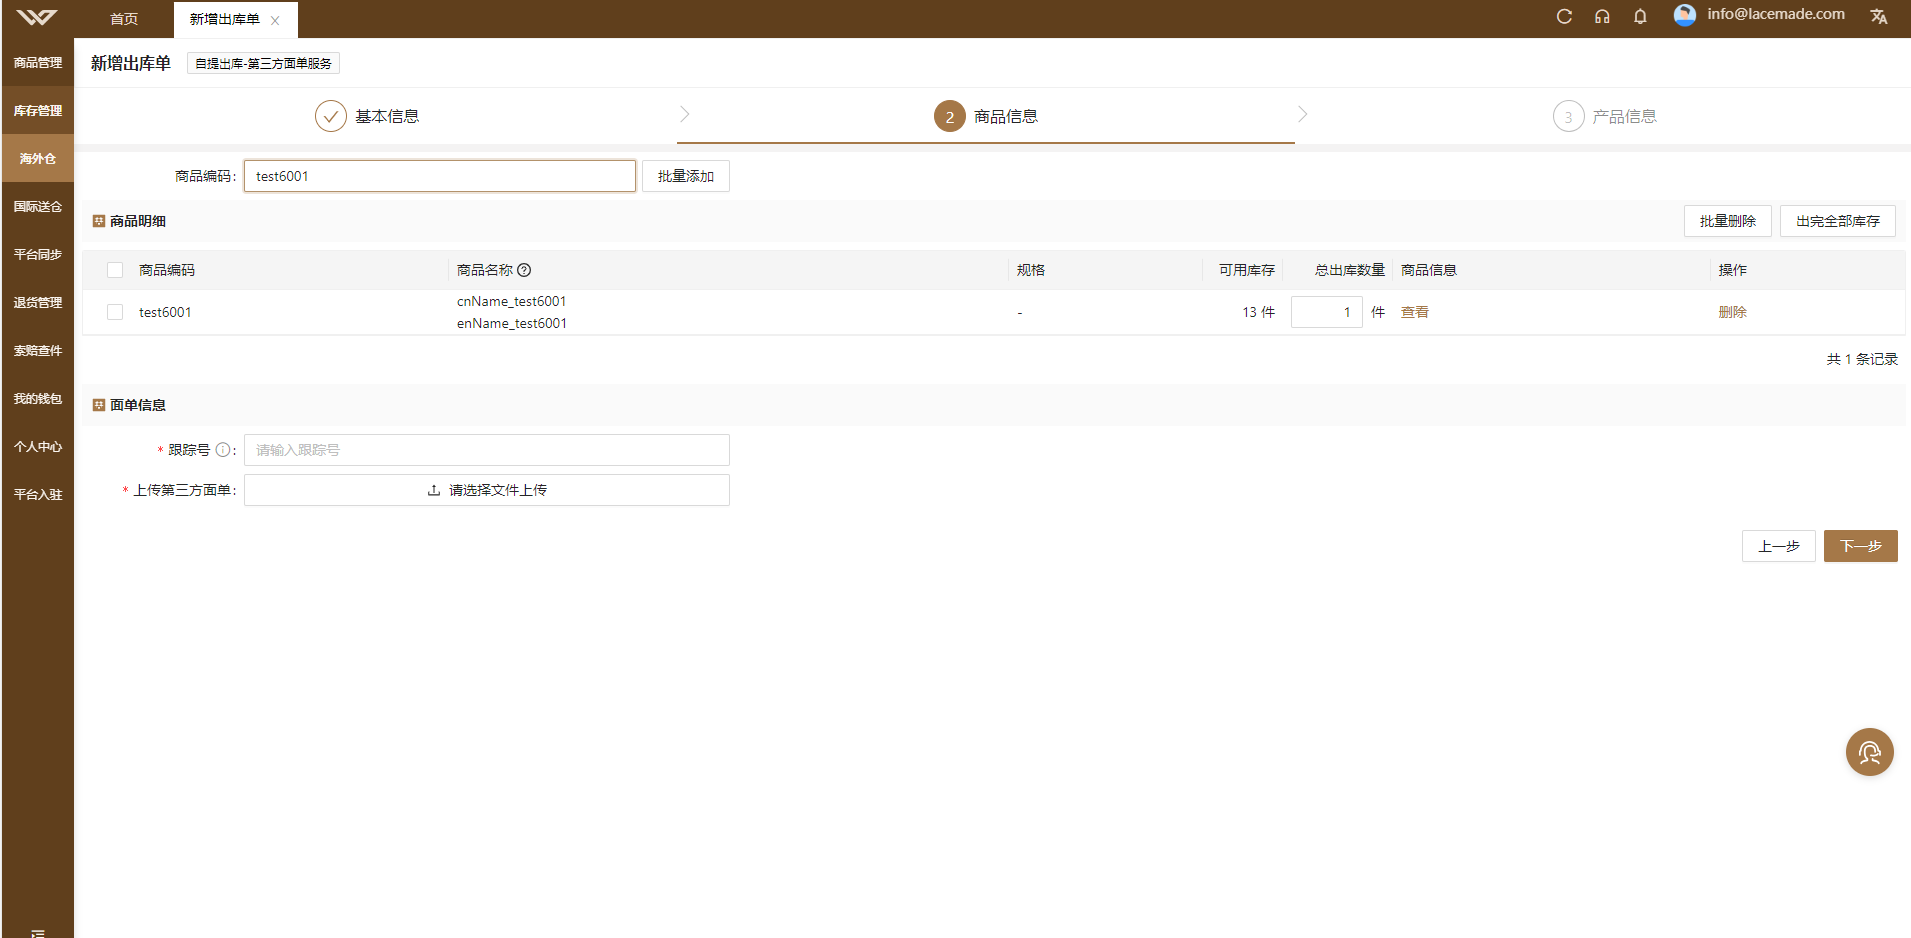The height and width of the screenshot is (938, 1911).
Task: Click step 3 circle for 产品信息
Action: pyautogui.click(x=1568, y=116)
